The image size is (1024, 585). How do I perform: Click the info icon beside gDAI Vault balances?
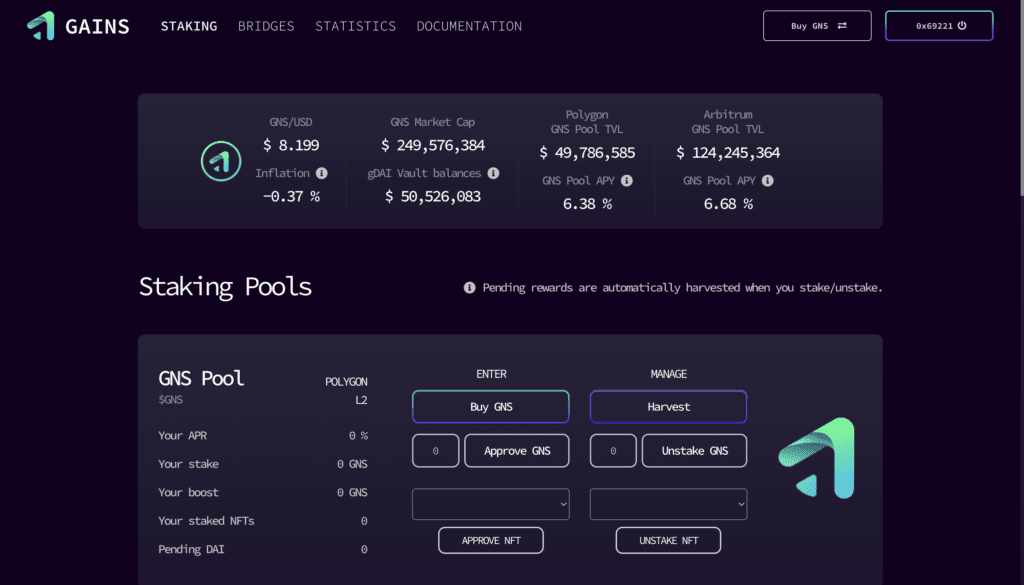(x=494, y=173)
